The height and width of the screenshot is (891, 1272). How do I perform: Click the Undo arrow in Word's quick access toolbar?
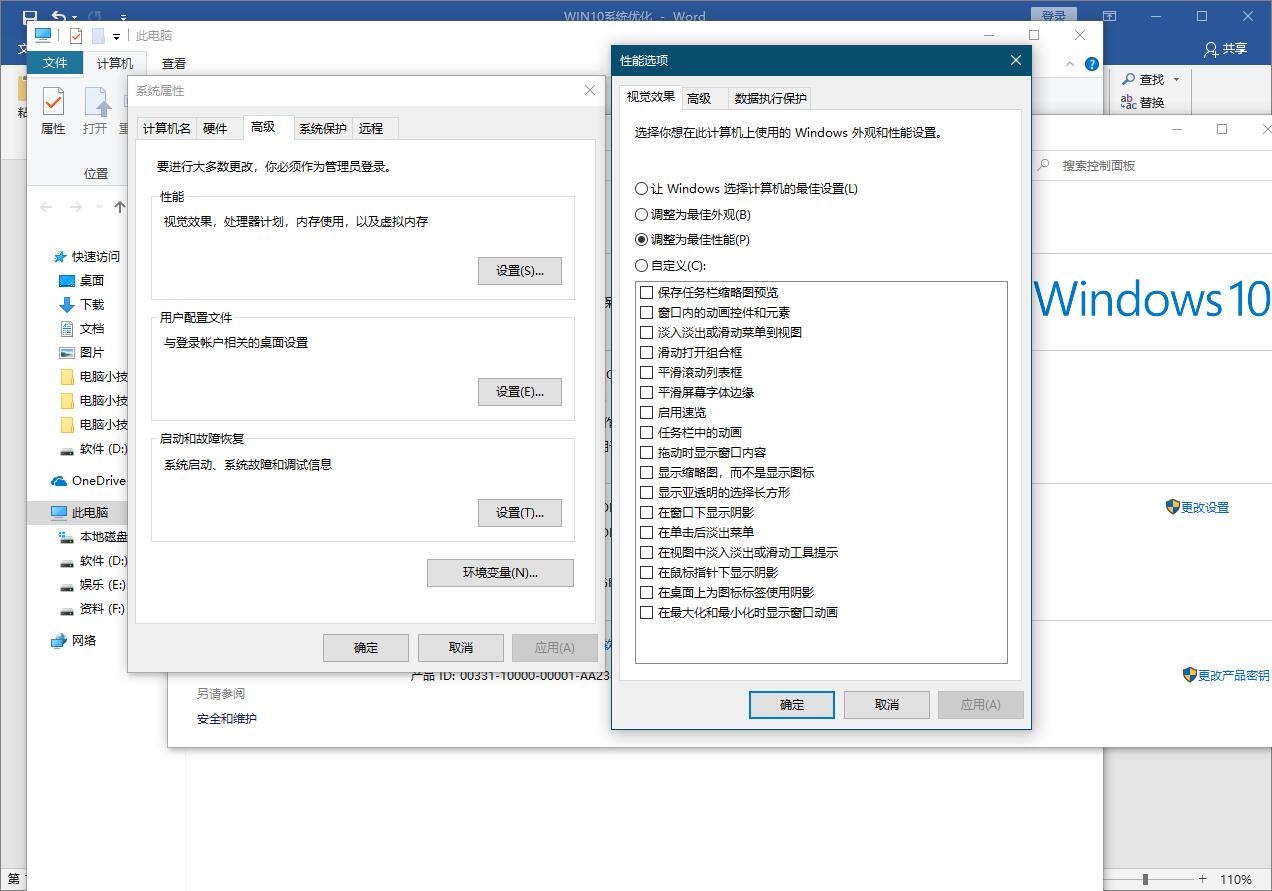pyautogui.click(x=59, y=17)
